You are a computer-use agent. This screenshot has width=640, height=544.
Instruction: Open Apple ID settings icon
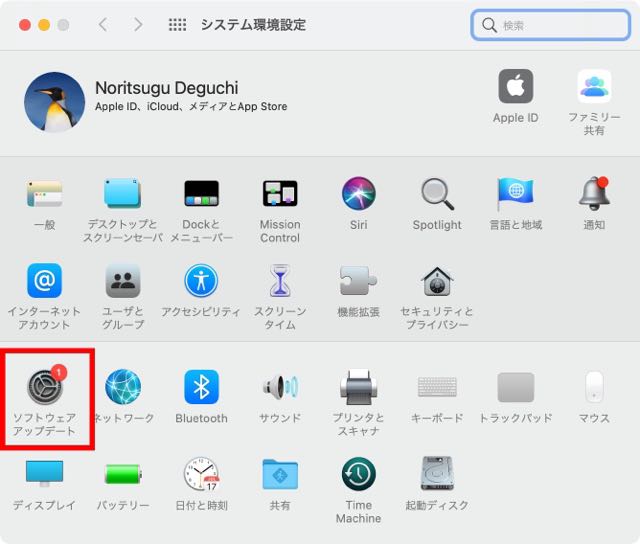[516, 86]
